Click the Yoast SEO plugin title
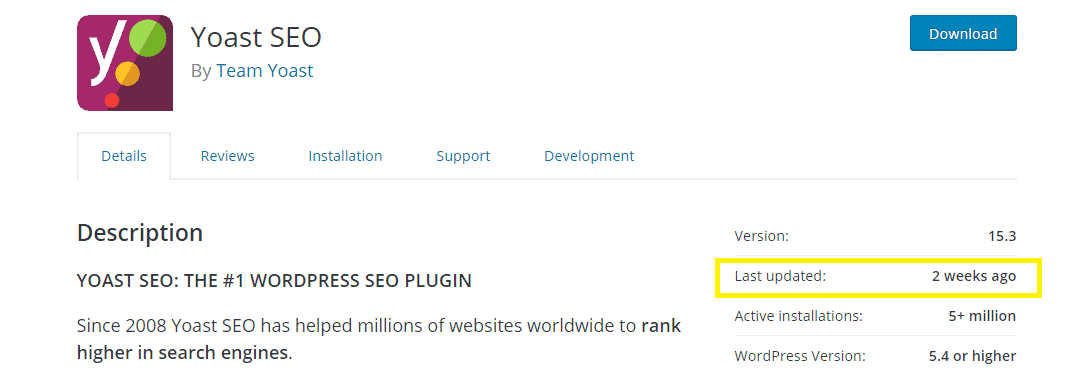The height and width of the screenshot is (375, 1088). coord(256,37)
